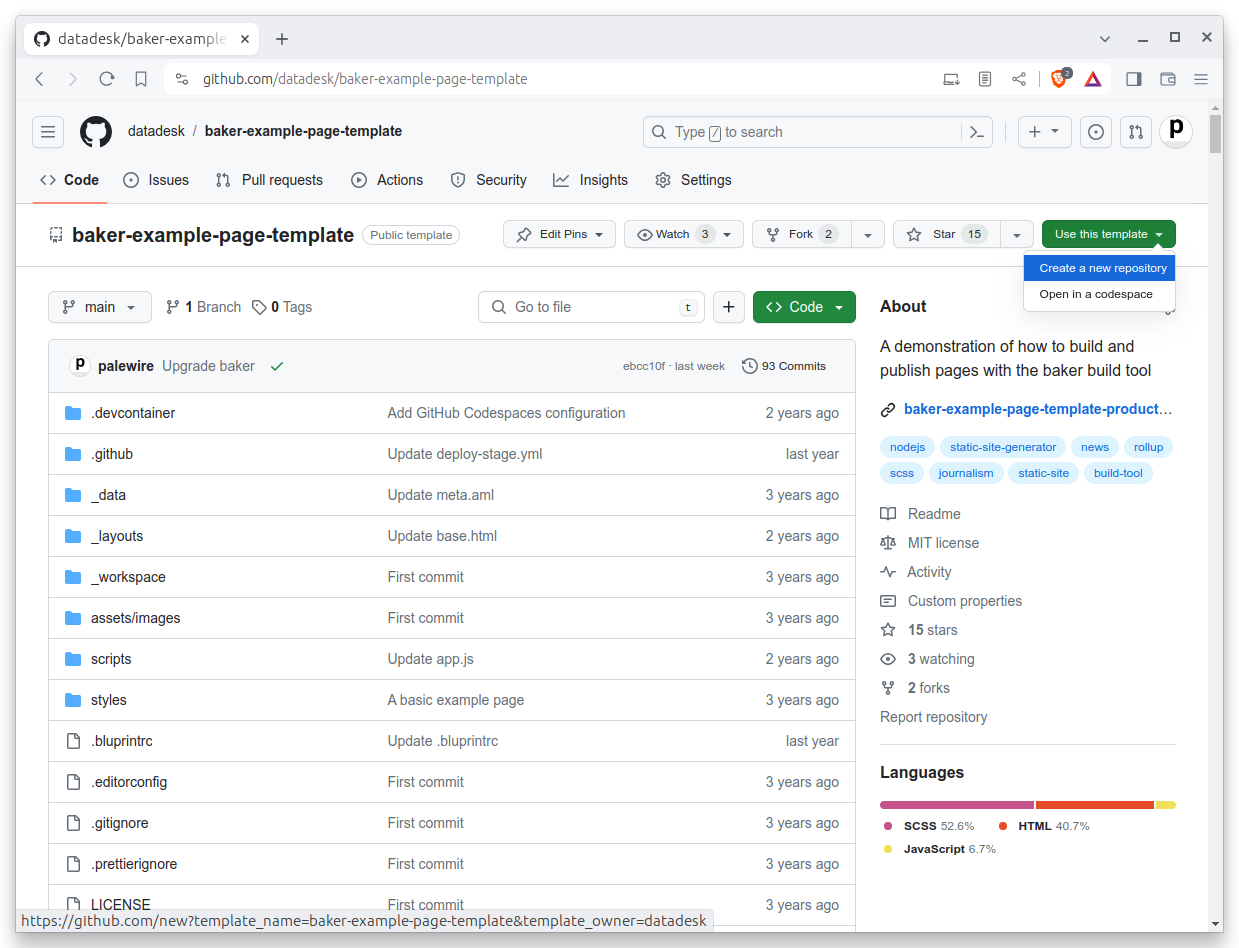Viewport: 1239px width, 948px height.
Task: Expand the fork options caret
Action: click(x=868, y=234)
